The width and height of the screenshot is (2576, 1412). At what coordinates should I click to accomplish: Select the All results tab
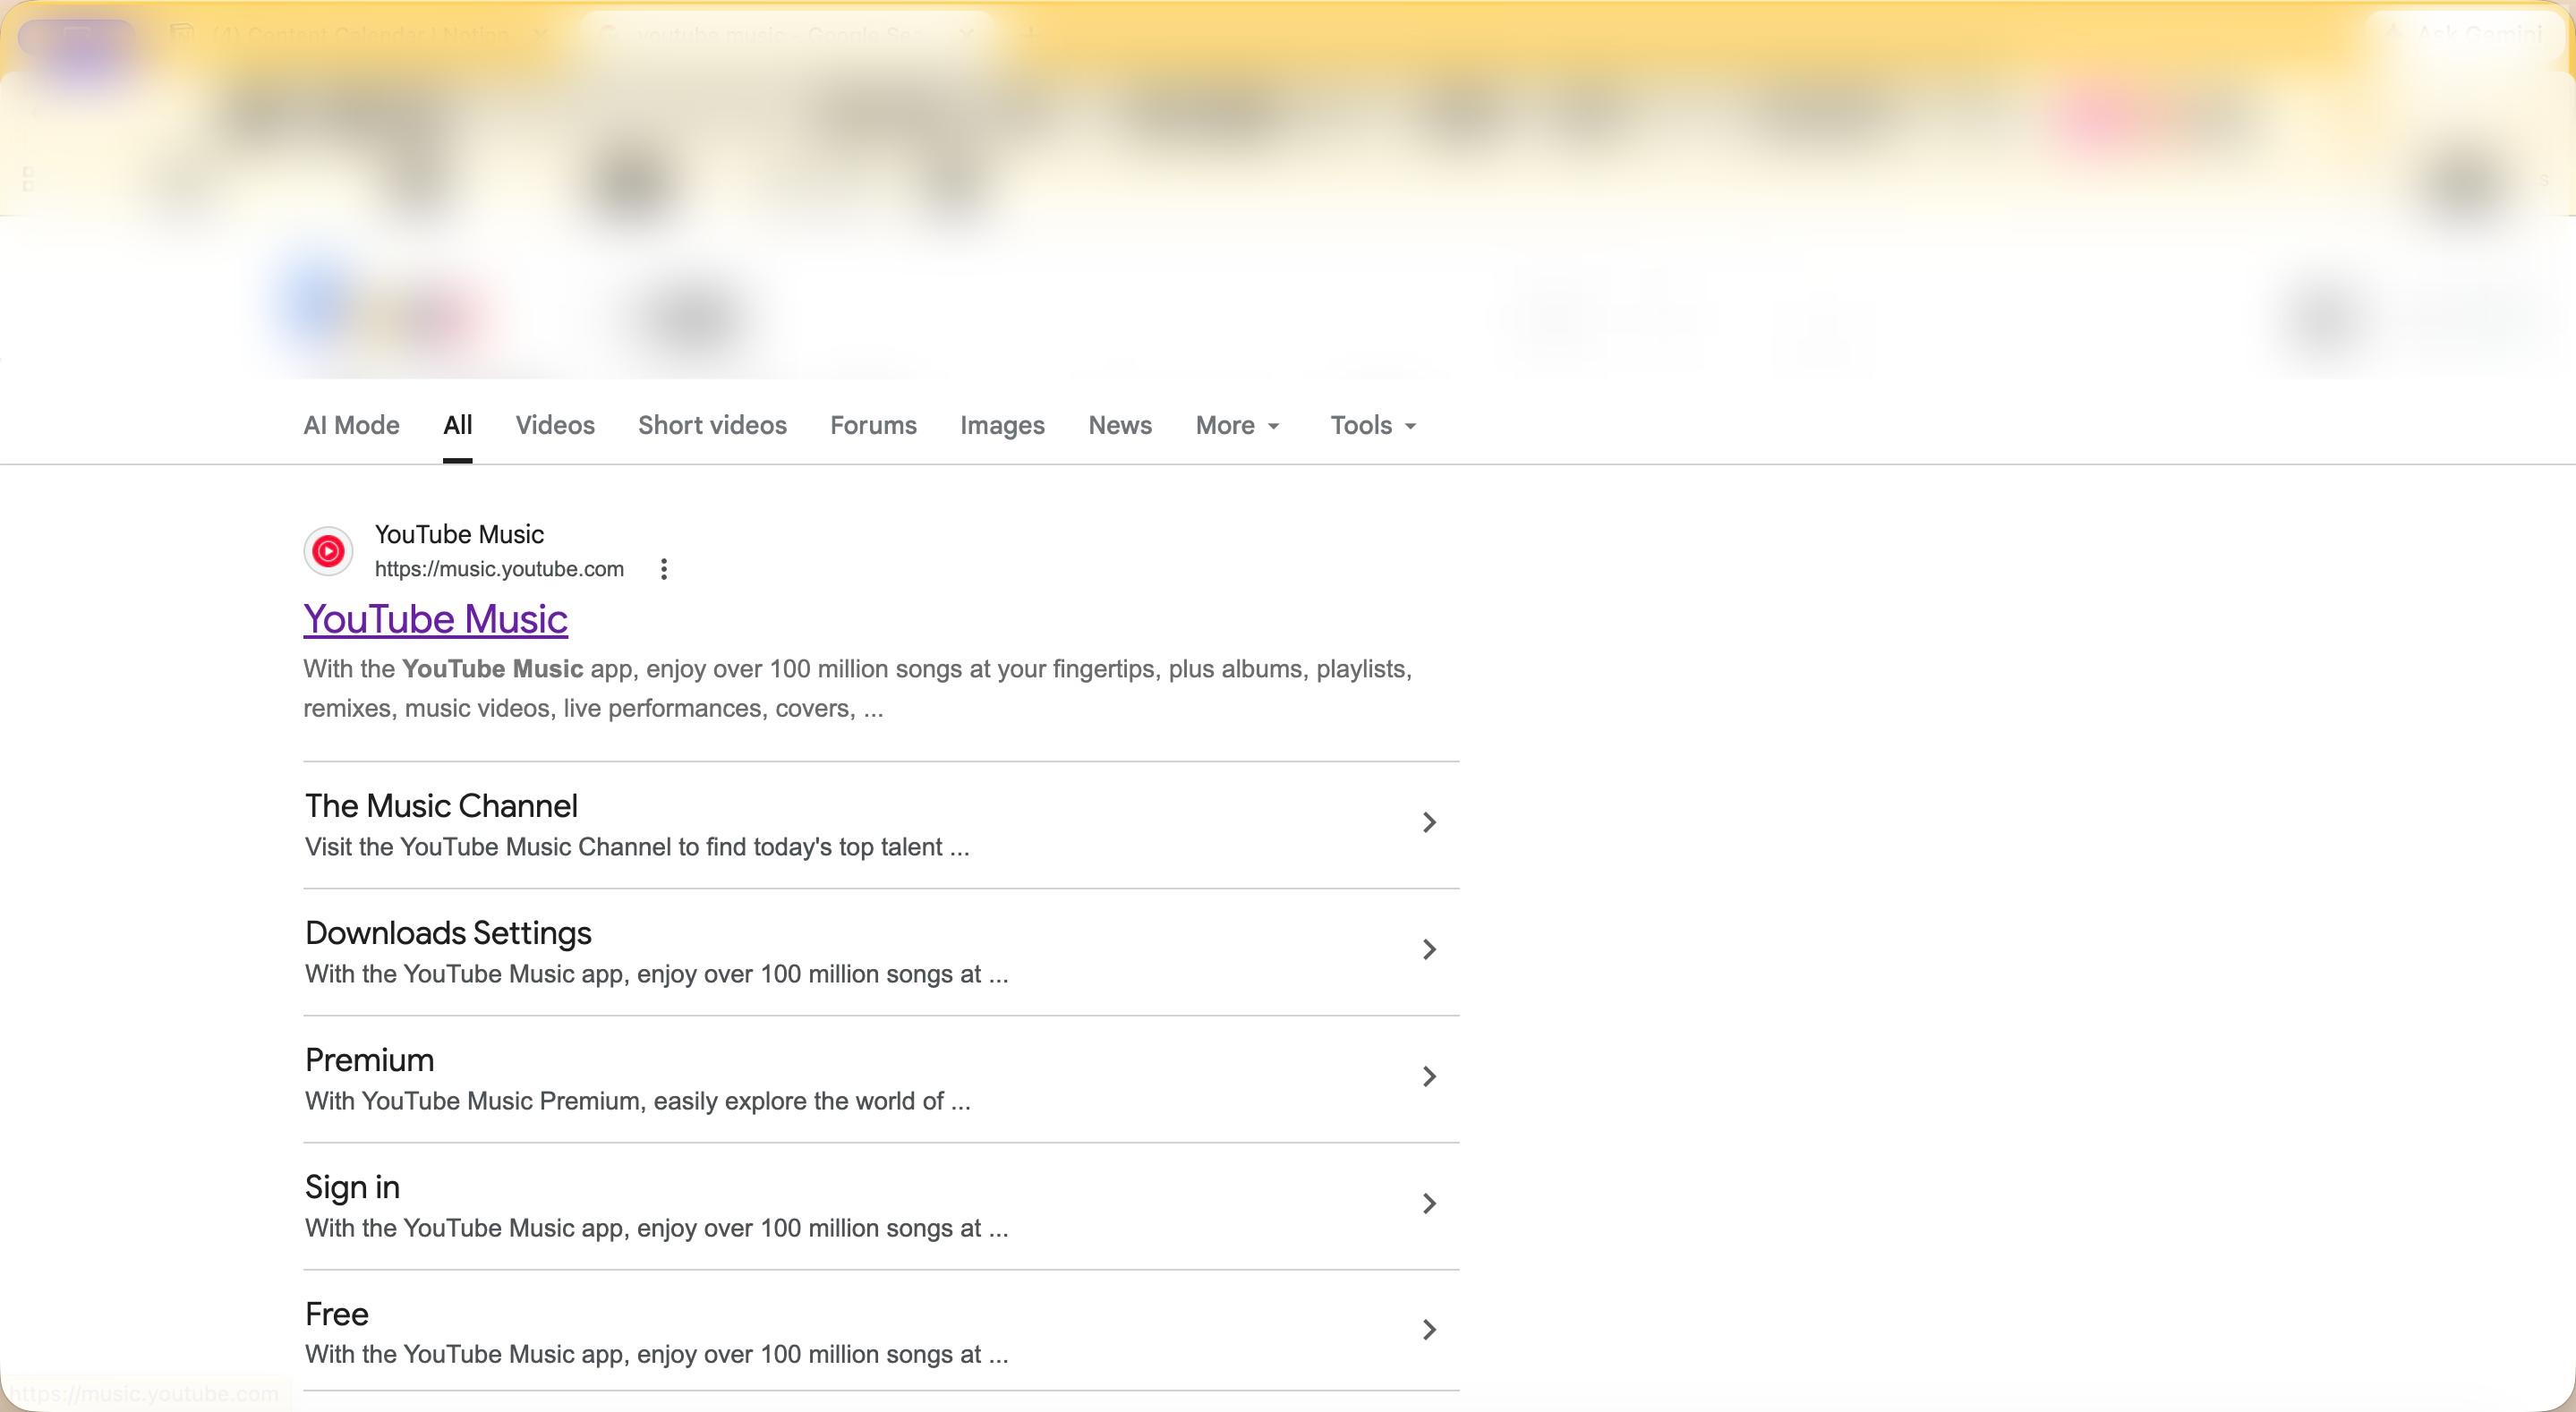458,425
